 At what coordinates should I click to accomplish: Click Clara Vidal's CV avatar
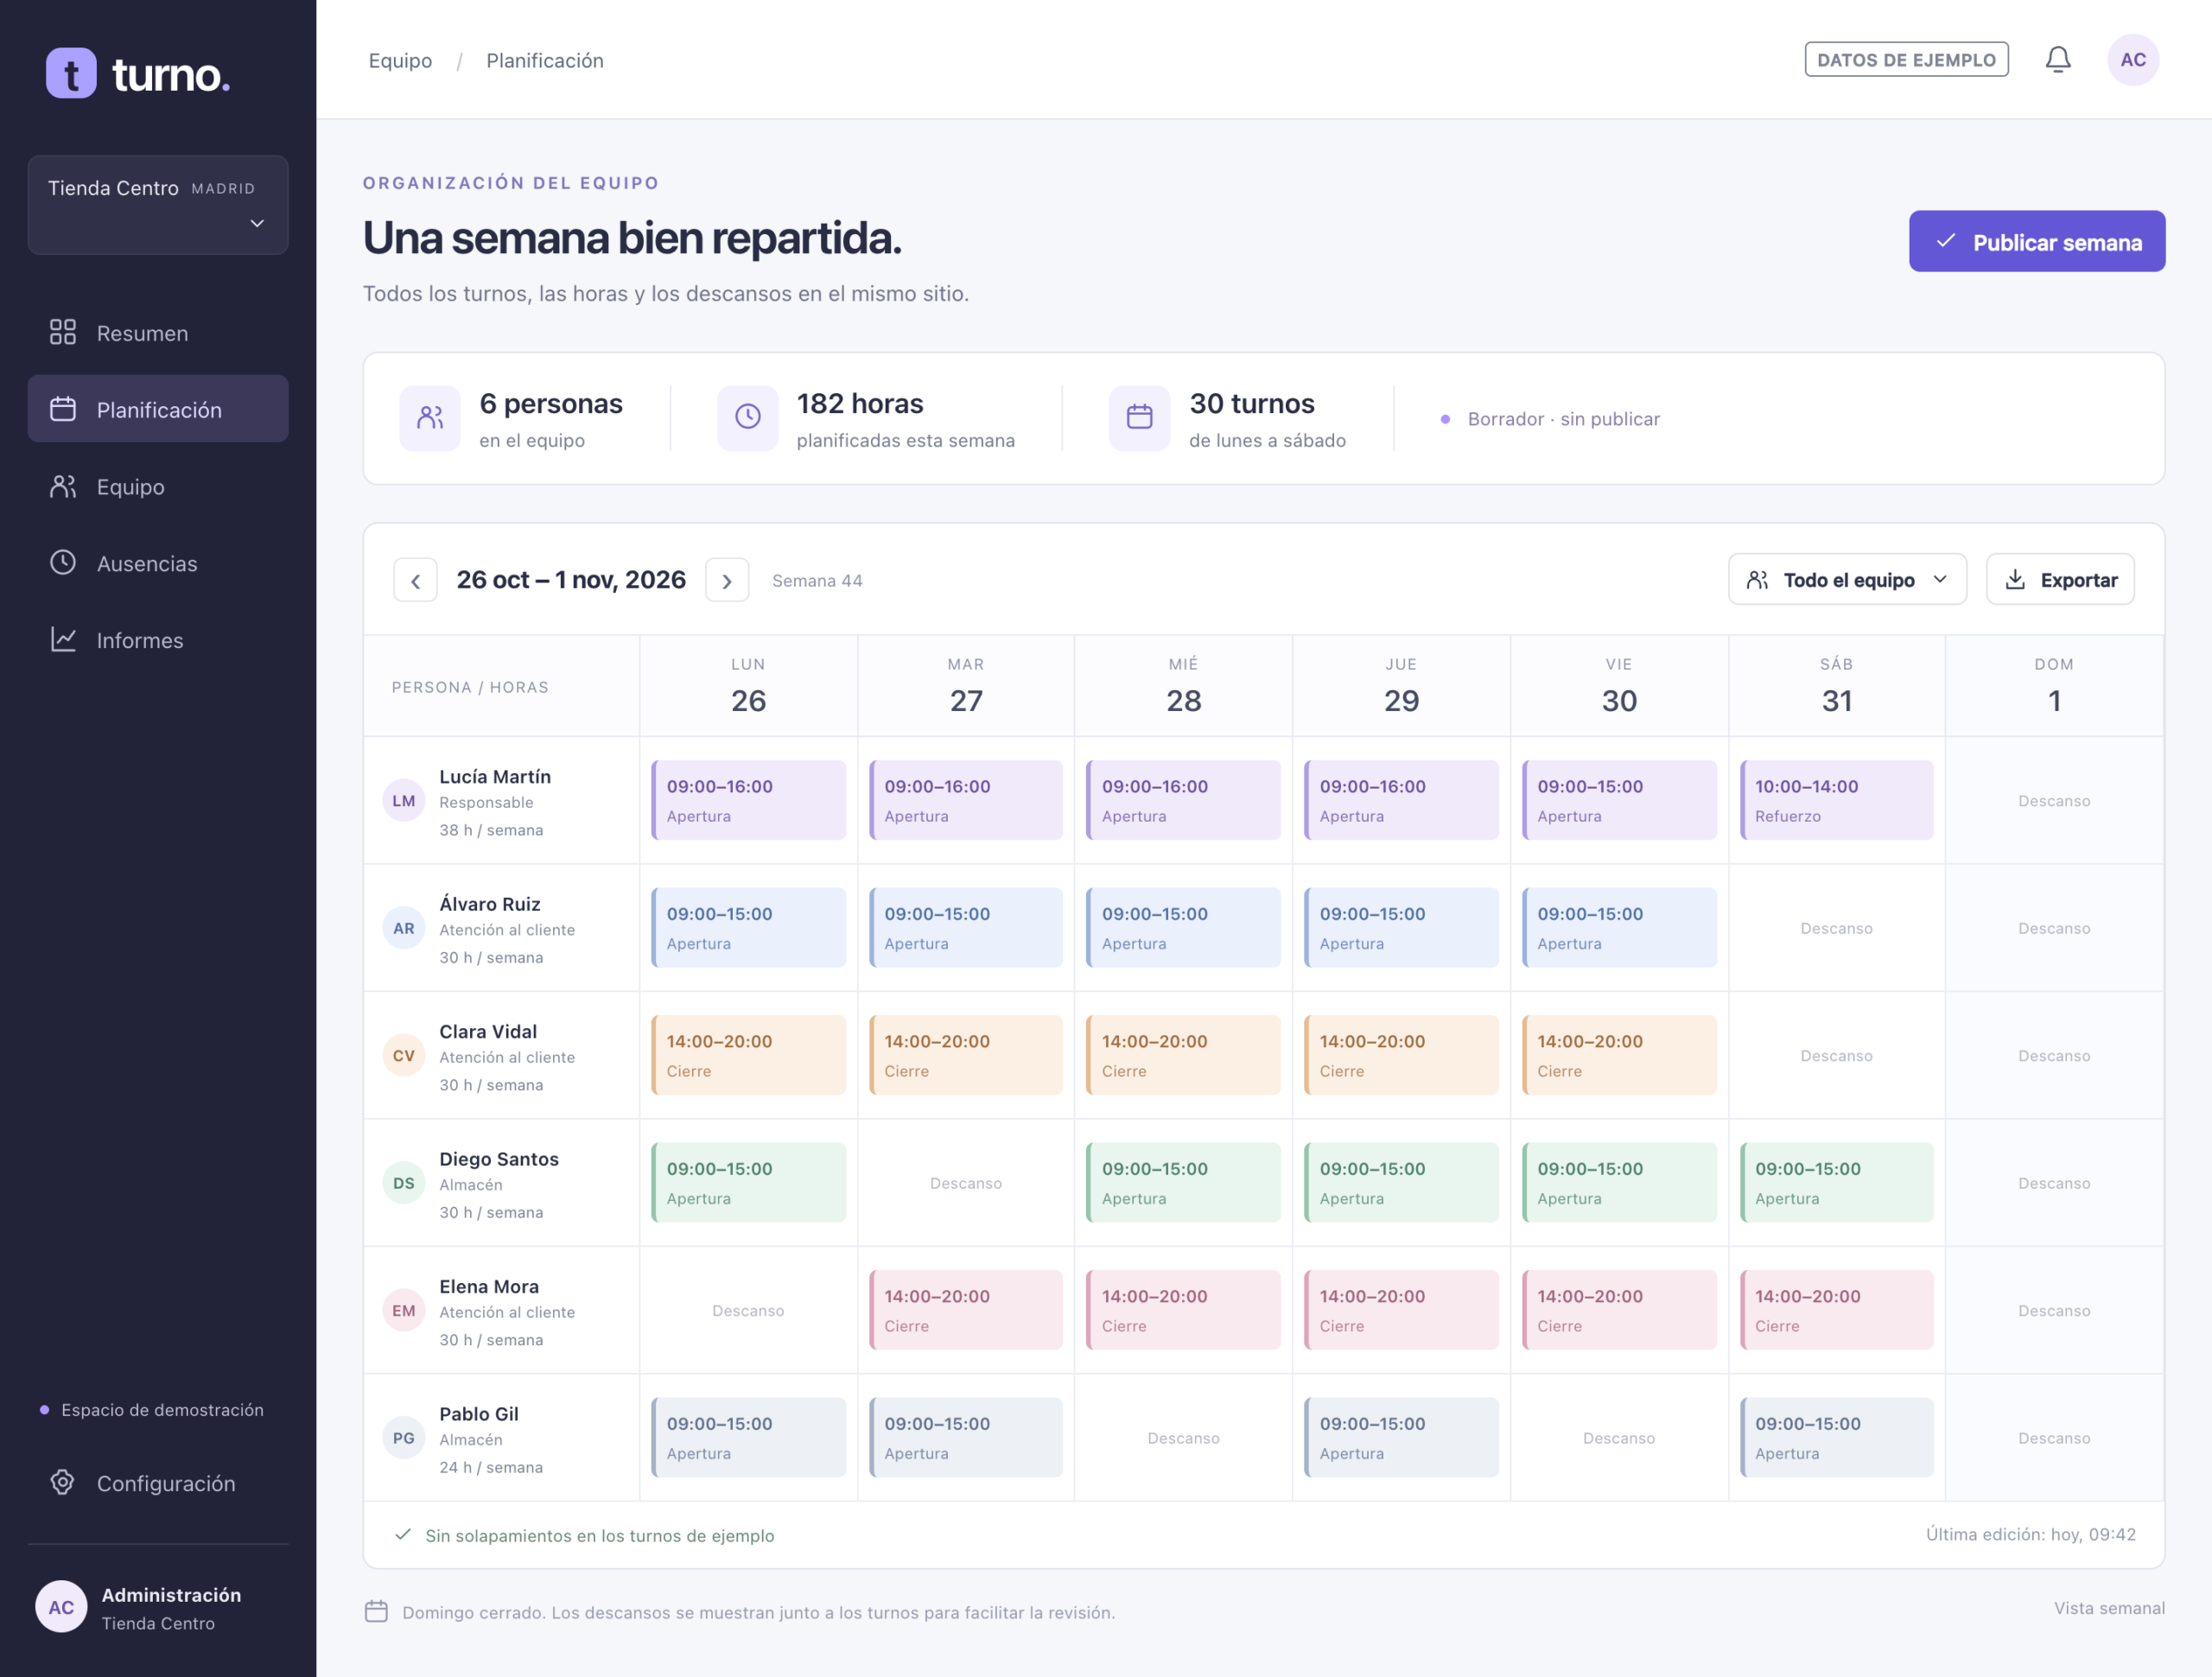[404, 1056]
